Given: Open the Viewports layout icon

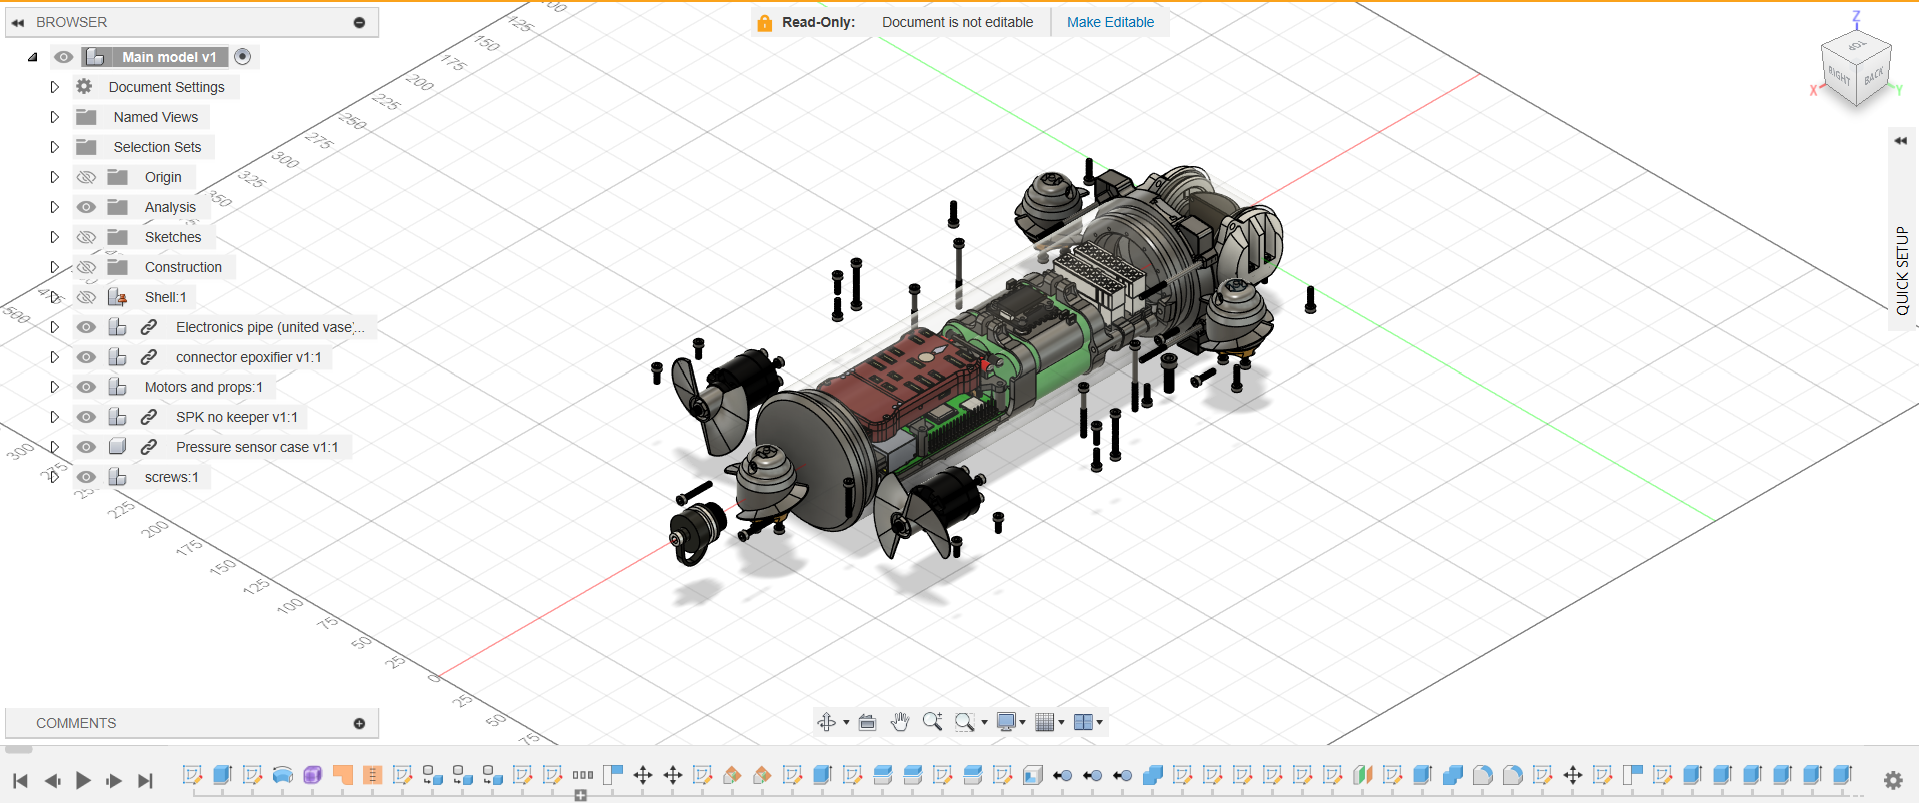Looking at the screenshot, I should (1083, 722).
